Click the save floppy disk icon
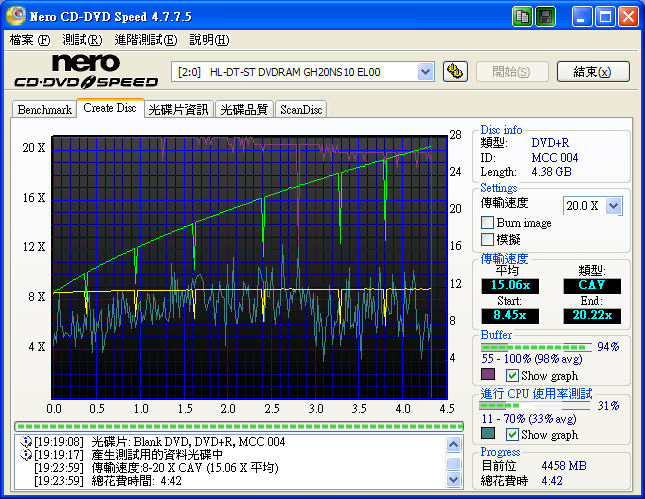Image resolution: width=645 pixels, height=499 pixels. click(546, 17)
